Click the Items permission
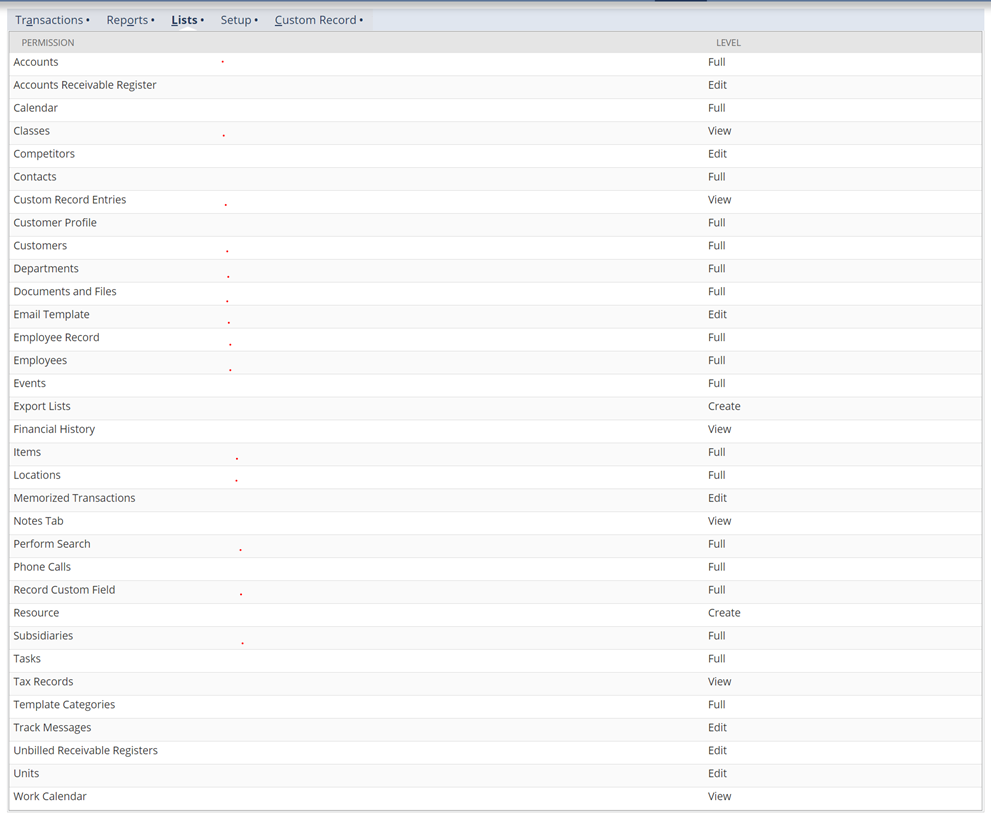 27,452
